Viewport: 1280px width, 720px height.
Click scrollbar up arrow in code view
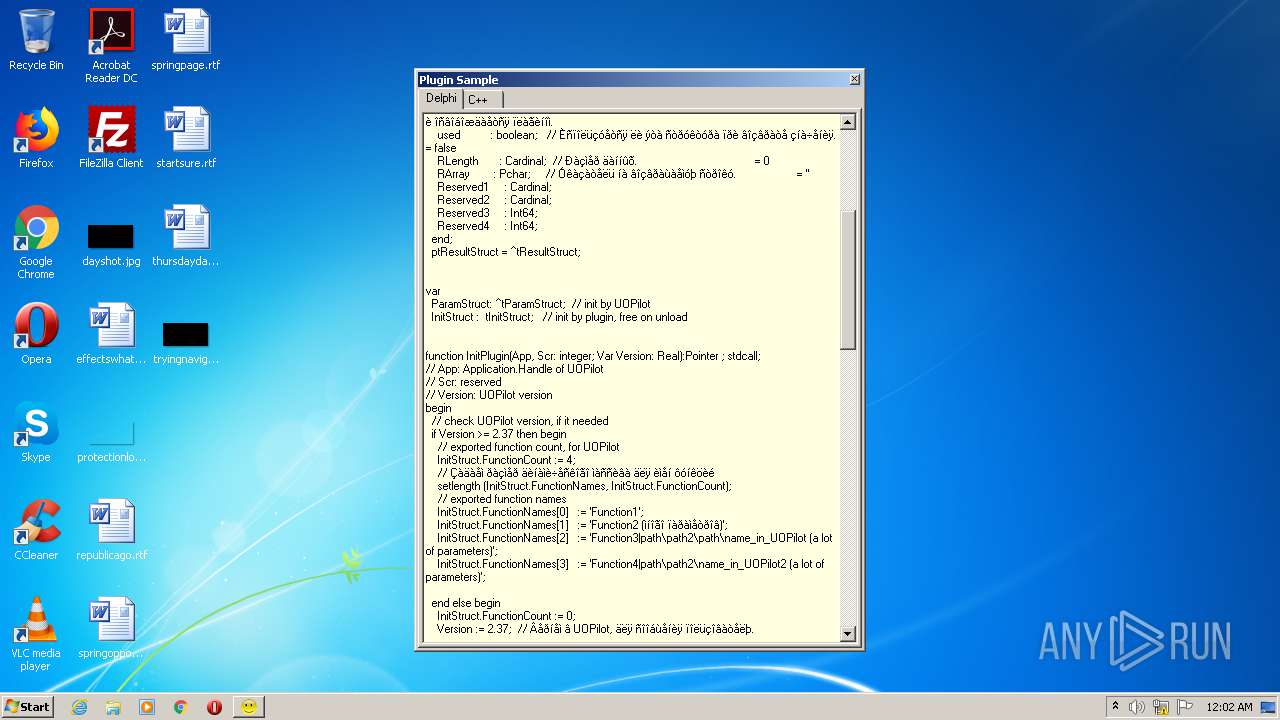pos(847,122)
